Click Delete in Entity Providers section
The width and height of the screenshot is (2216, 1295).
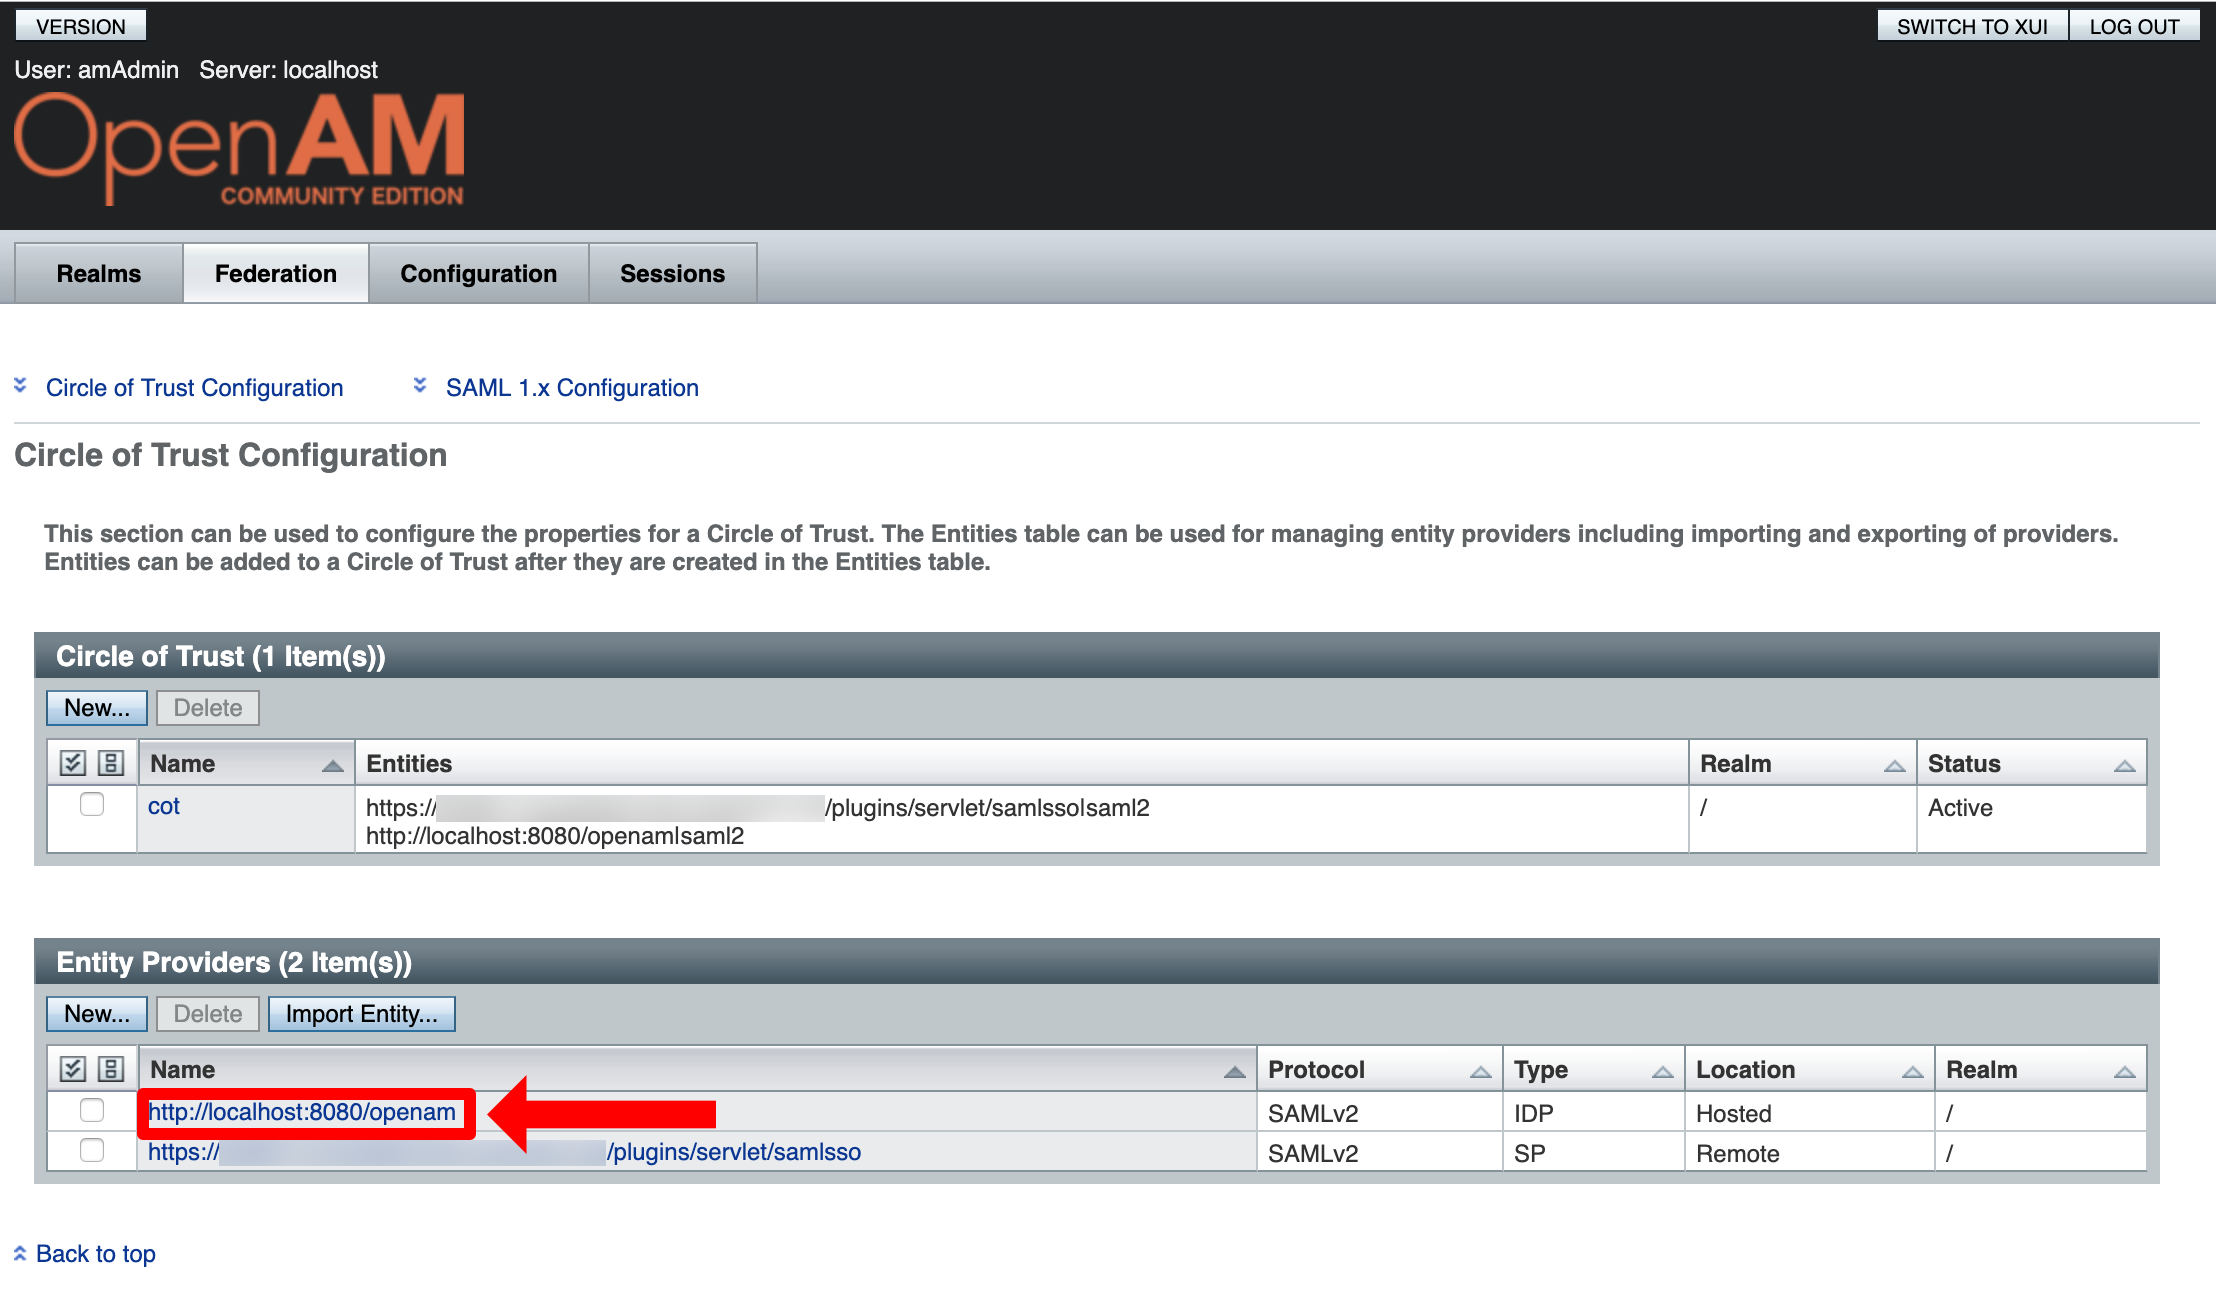point(208,1014)
